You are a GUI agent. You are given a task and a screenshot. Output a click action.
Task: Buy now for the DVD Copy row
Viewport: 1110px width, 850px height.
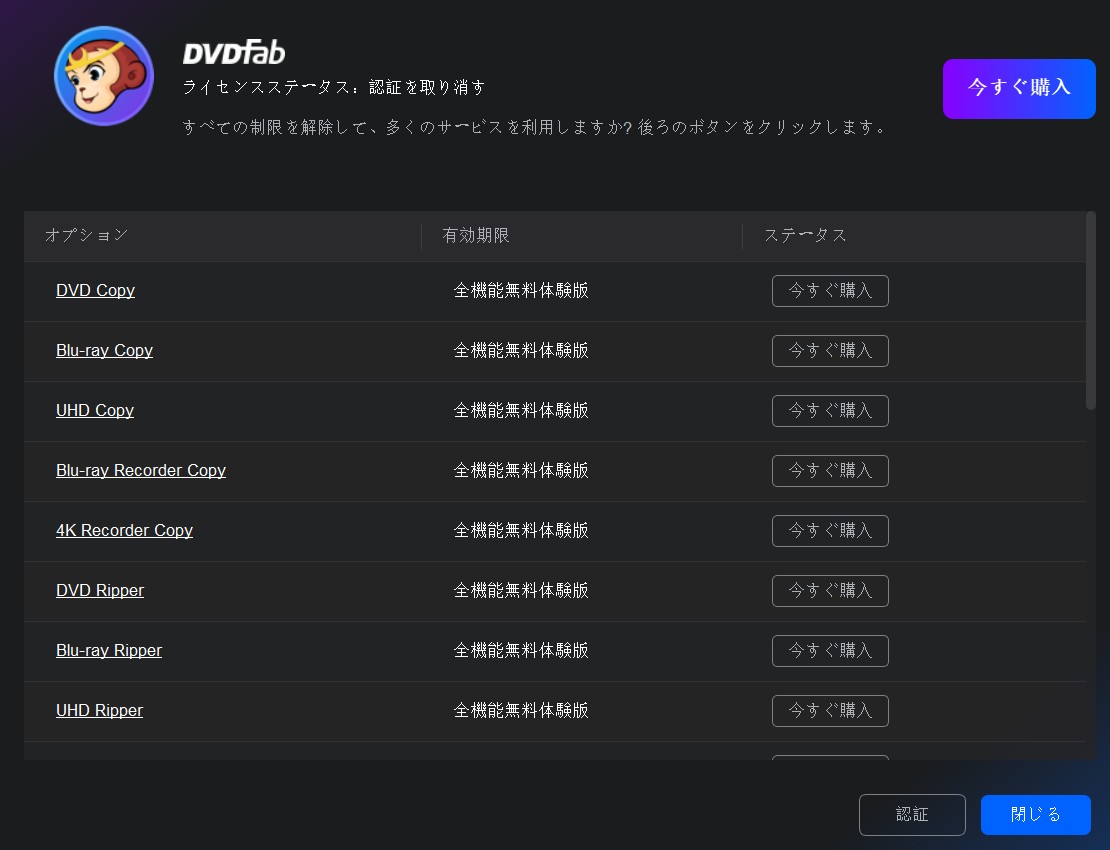pos(830,291)
